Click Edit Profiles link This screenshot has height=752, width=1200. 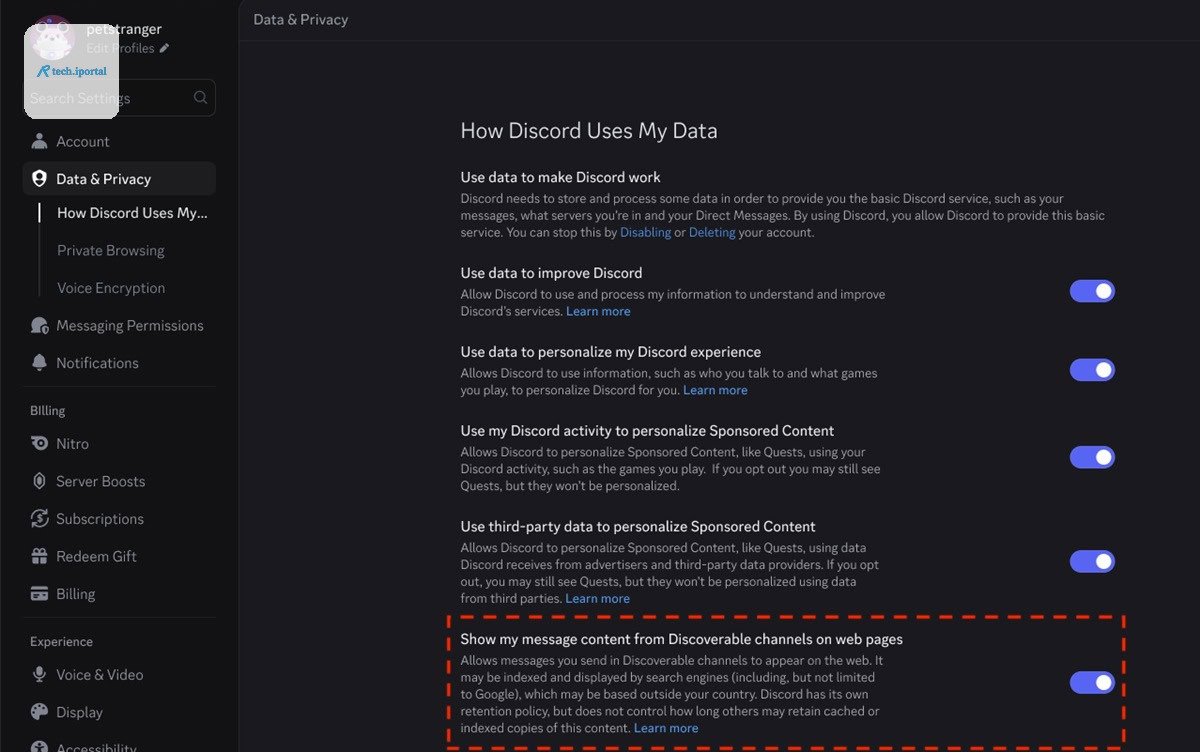pyautogui.click(x=120, y=48)
